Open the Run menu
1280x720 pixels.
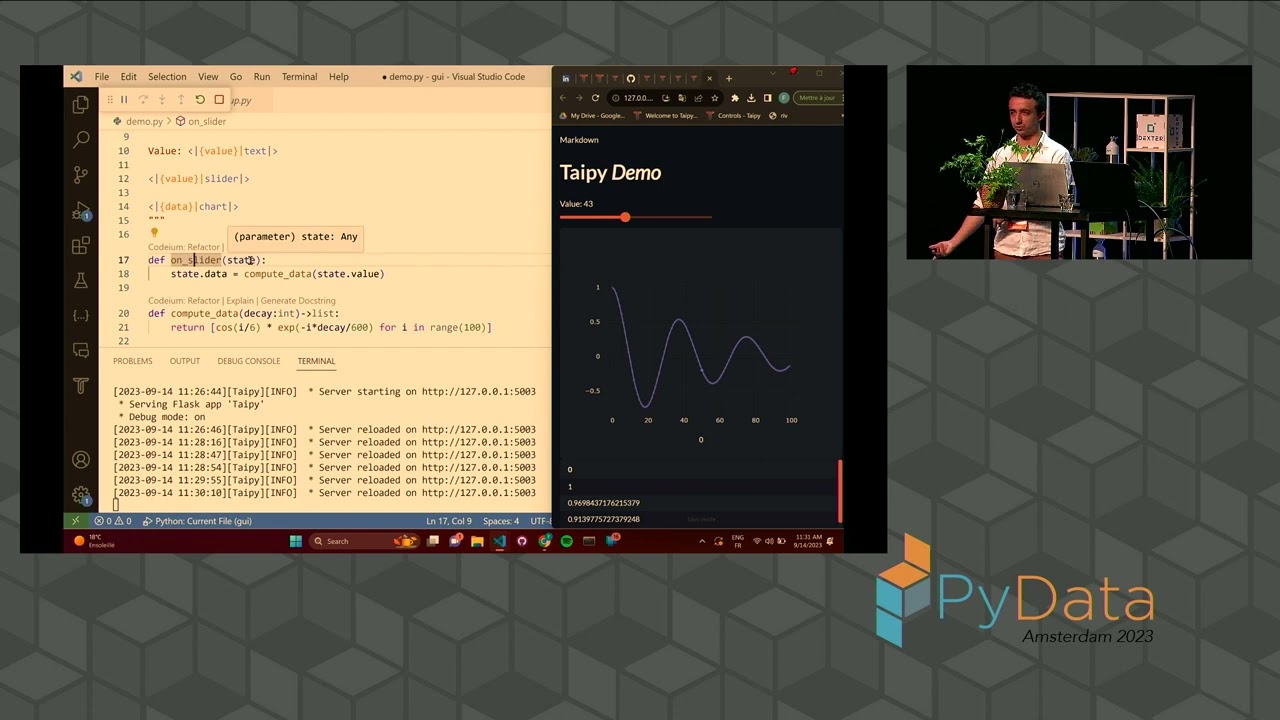[x=262, y=77]
